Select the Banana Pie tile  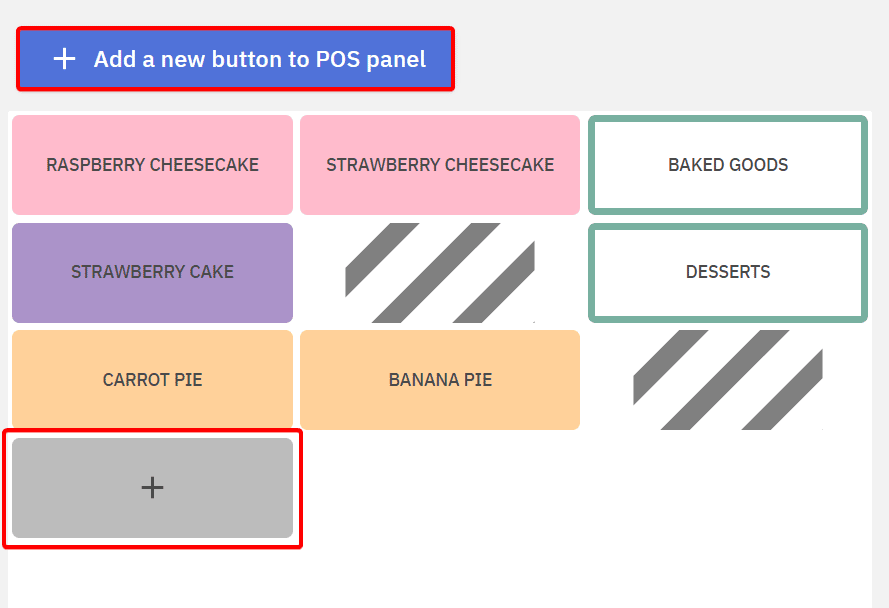(440, 380)
